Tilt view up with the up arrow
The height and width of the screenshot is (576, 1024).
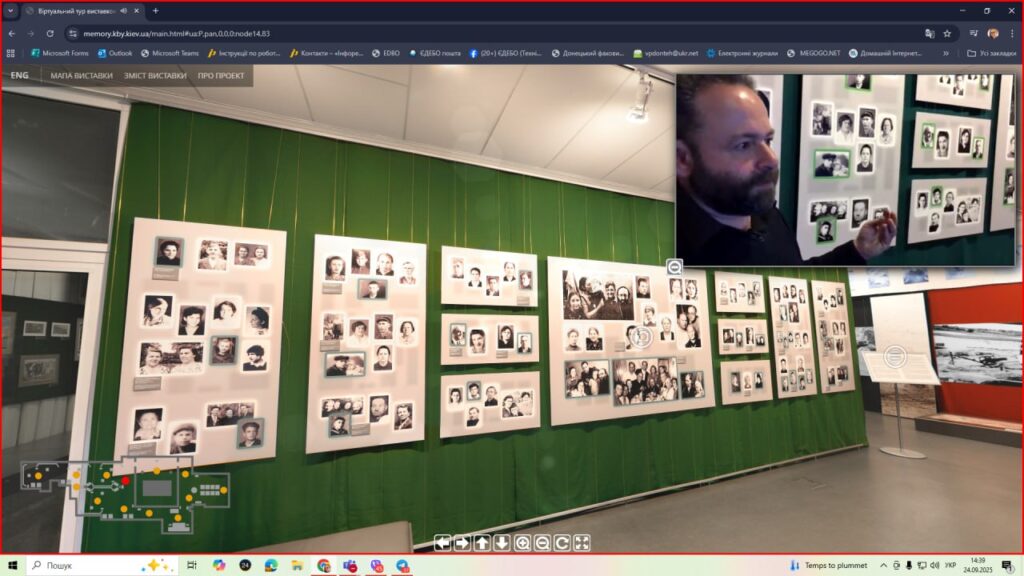482,543
